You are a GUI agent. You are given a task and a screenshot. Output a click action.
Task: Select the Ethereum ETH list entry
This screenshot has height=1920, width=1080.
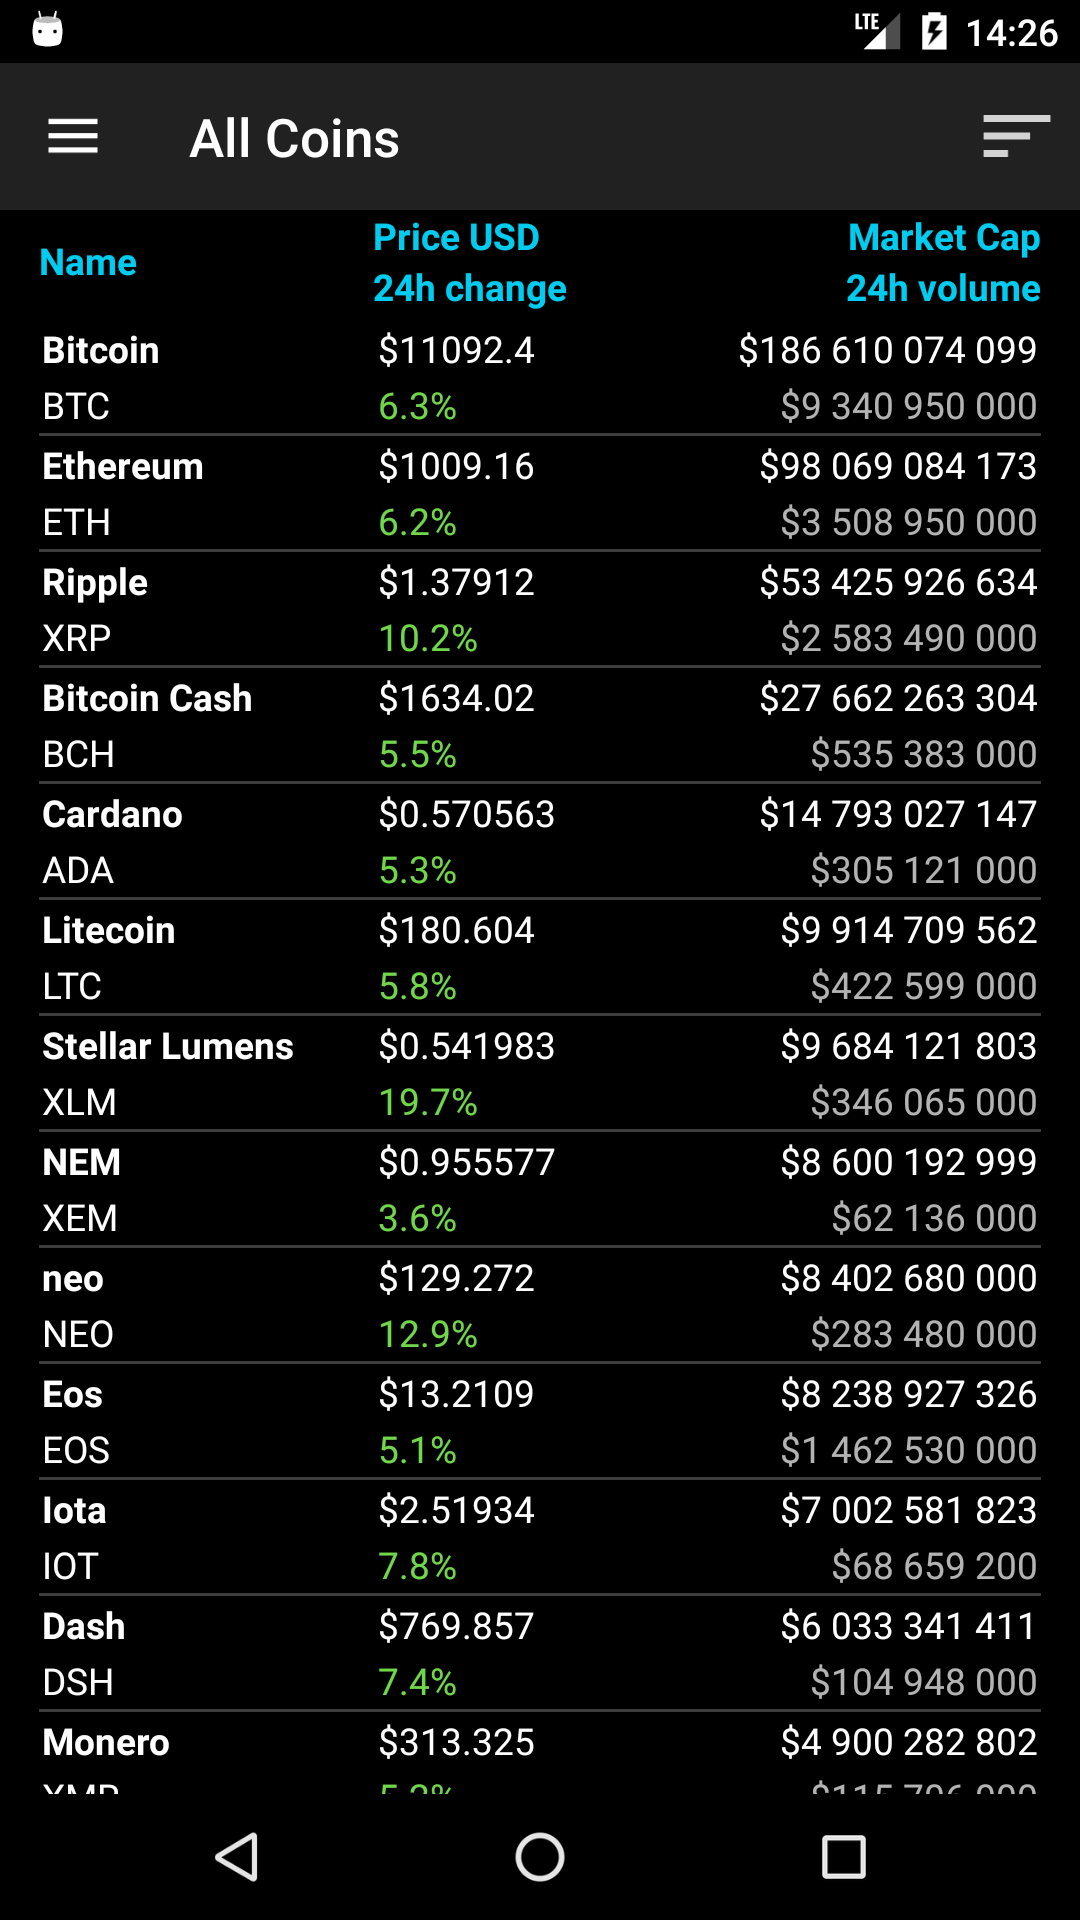coord(540,494)
